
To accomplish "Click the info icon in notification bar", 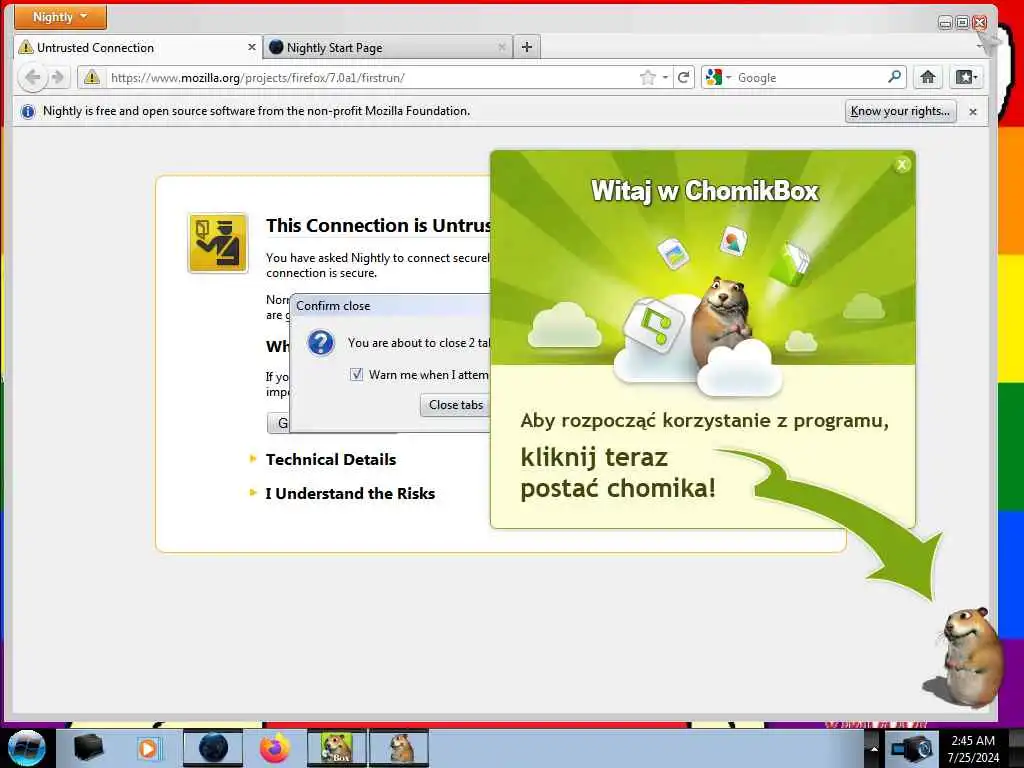I will pos(27,112).
